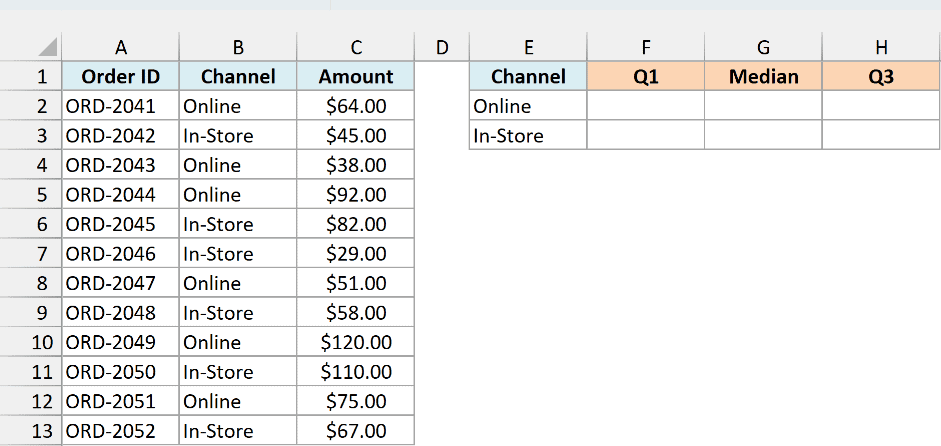Select the $110.00 amount cell
Screen dimensions: 941x446
coord(356,372)
